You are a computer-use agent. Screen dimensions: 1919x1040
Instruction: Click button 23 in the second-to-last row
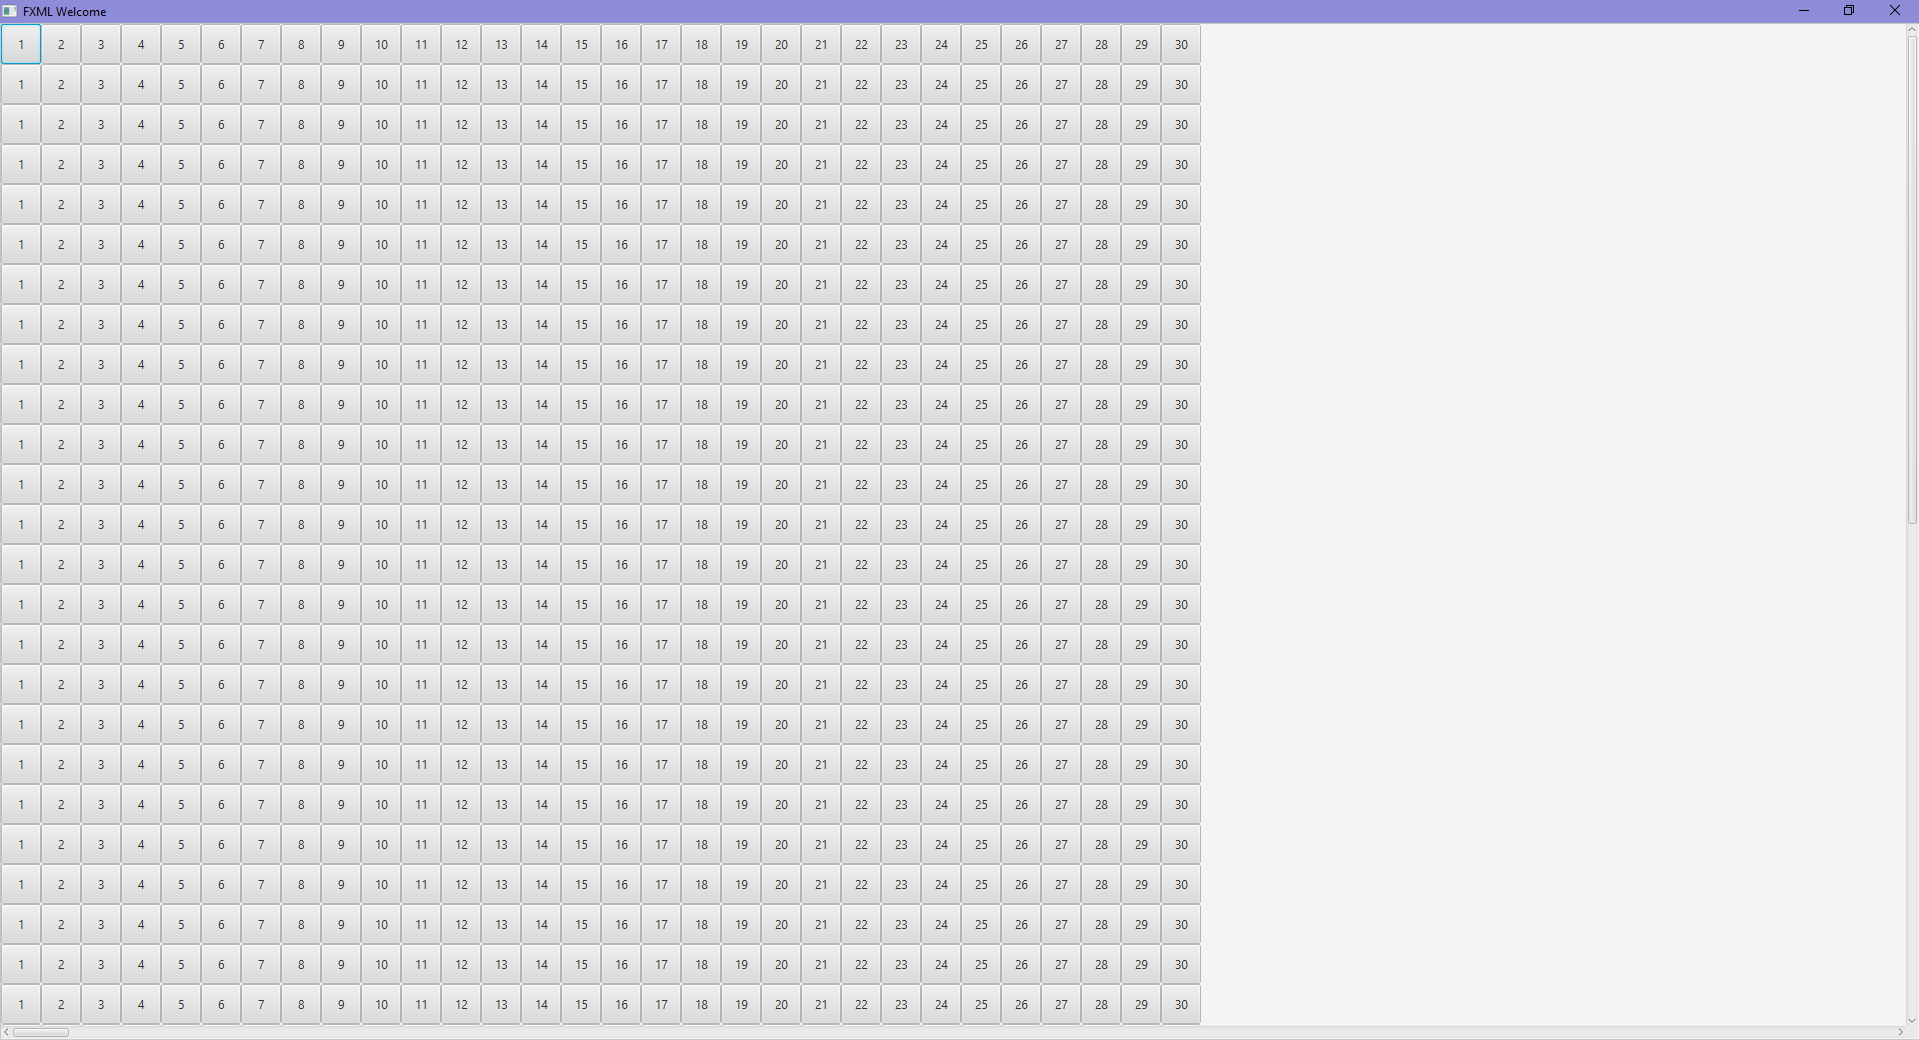pos(901,964)
